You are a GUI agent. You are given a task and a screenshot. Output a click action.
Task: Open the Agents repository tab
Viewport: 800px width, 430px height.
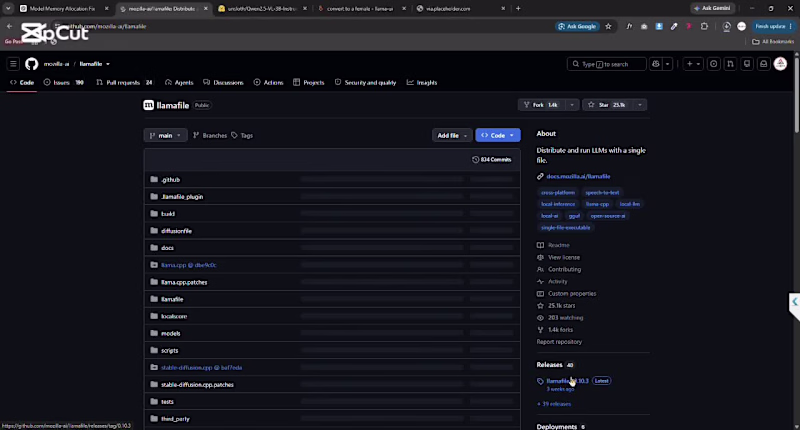[x=179, y=83]
